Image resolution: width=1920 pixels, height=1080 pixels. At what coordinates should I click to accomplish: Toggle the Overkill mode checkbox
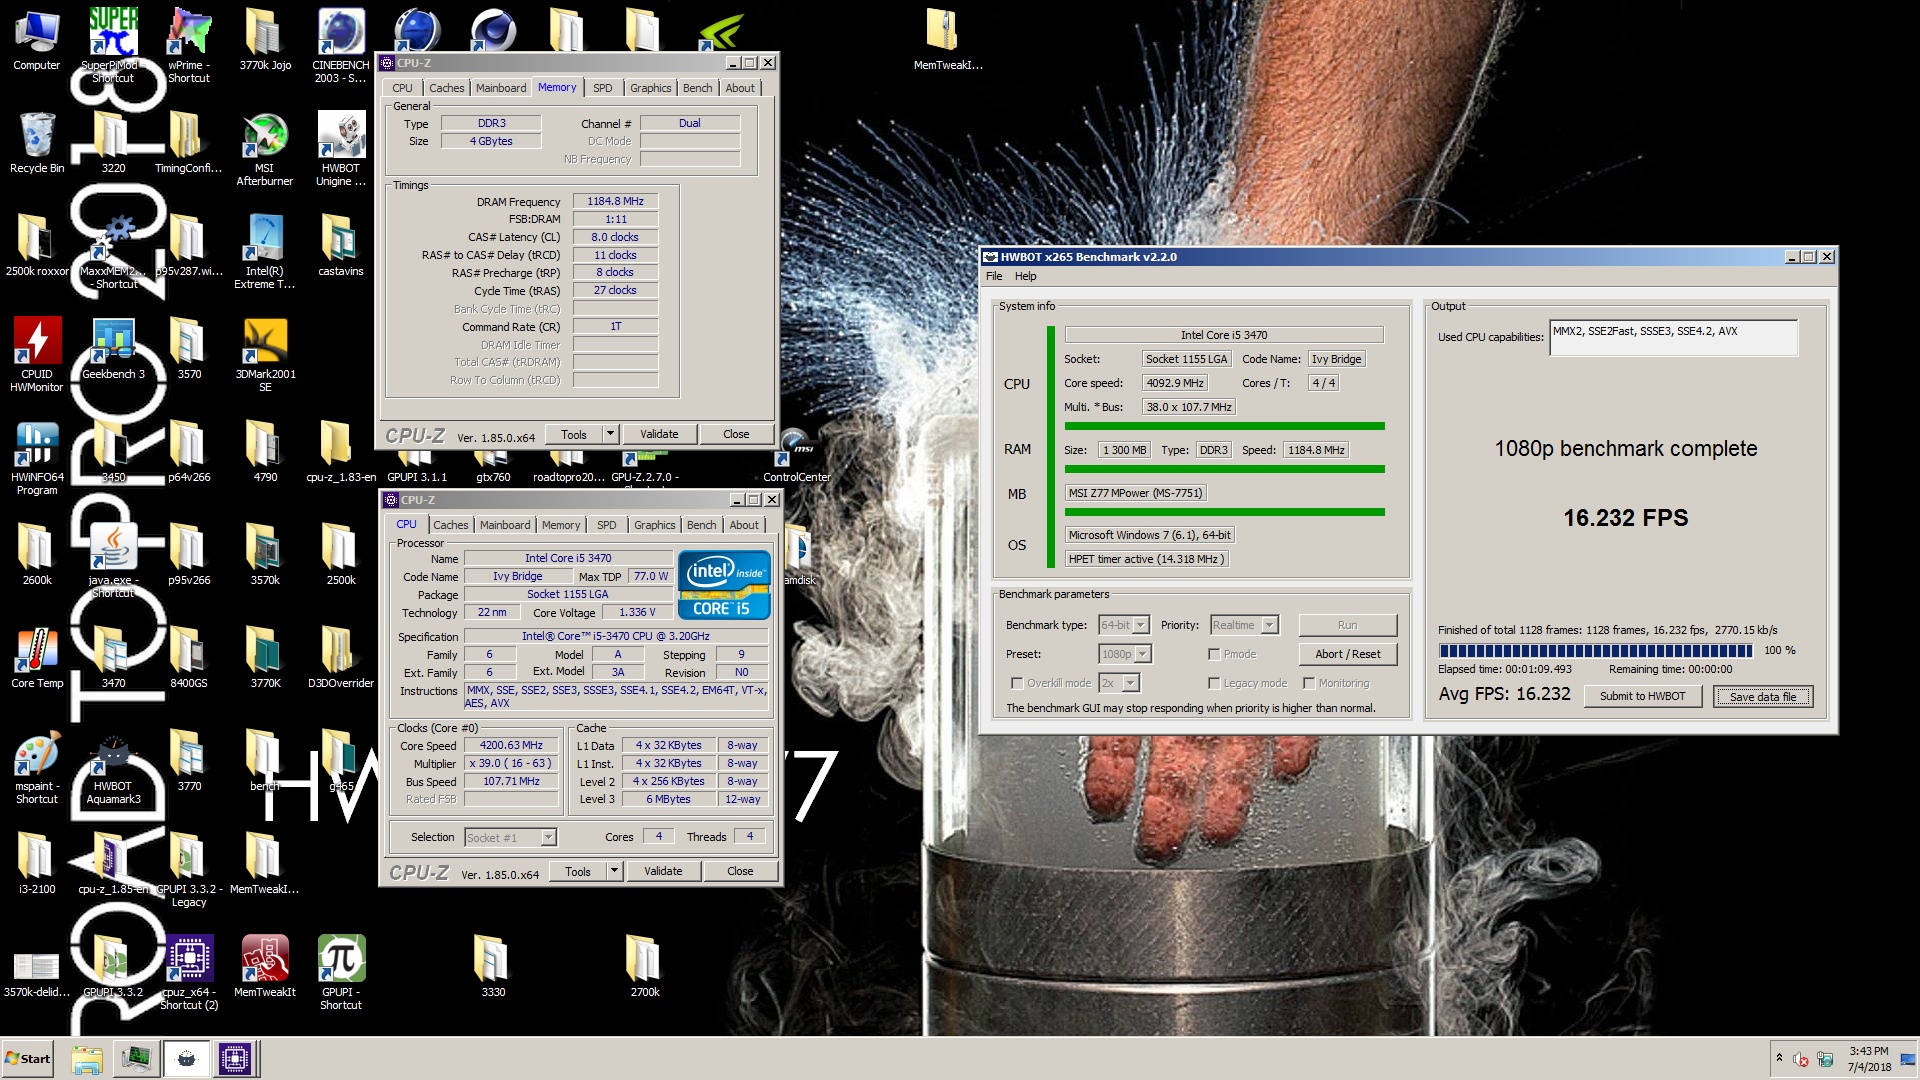click(1017, 683)
